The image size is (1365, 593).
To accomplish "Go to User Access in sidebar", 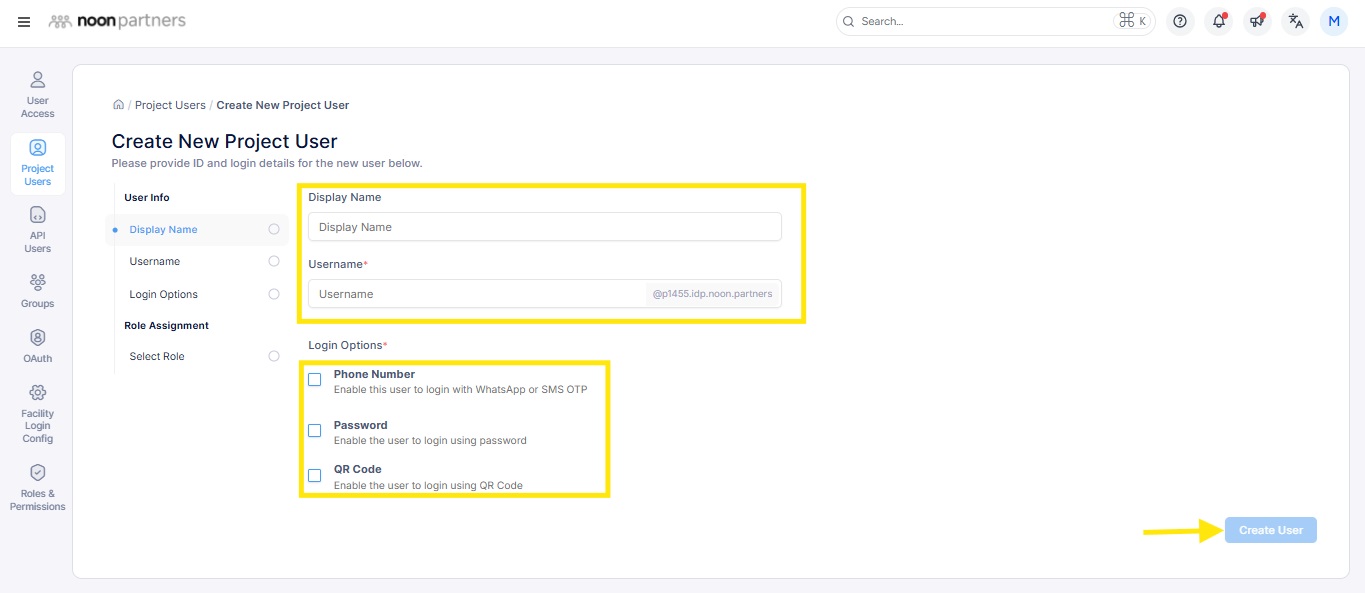I will 37,94.
